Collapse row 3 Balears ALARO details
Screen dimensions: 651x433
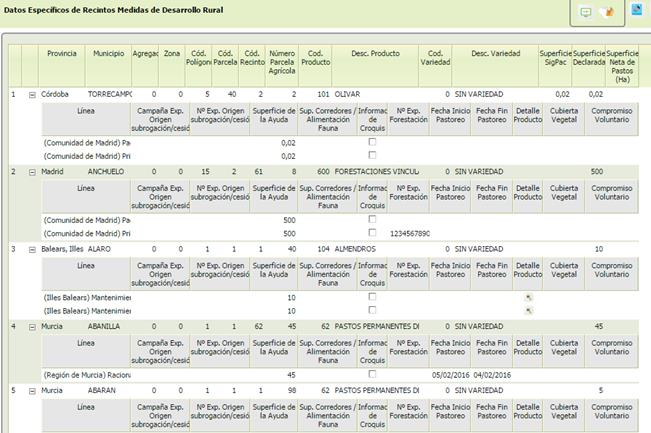(31, 248)
